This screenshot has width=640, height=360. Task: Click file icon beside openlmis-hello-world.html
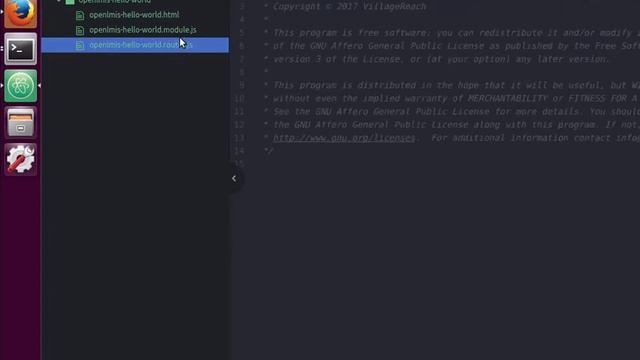coord(80,16)
